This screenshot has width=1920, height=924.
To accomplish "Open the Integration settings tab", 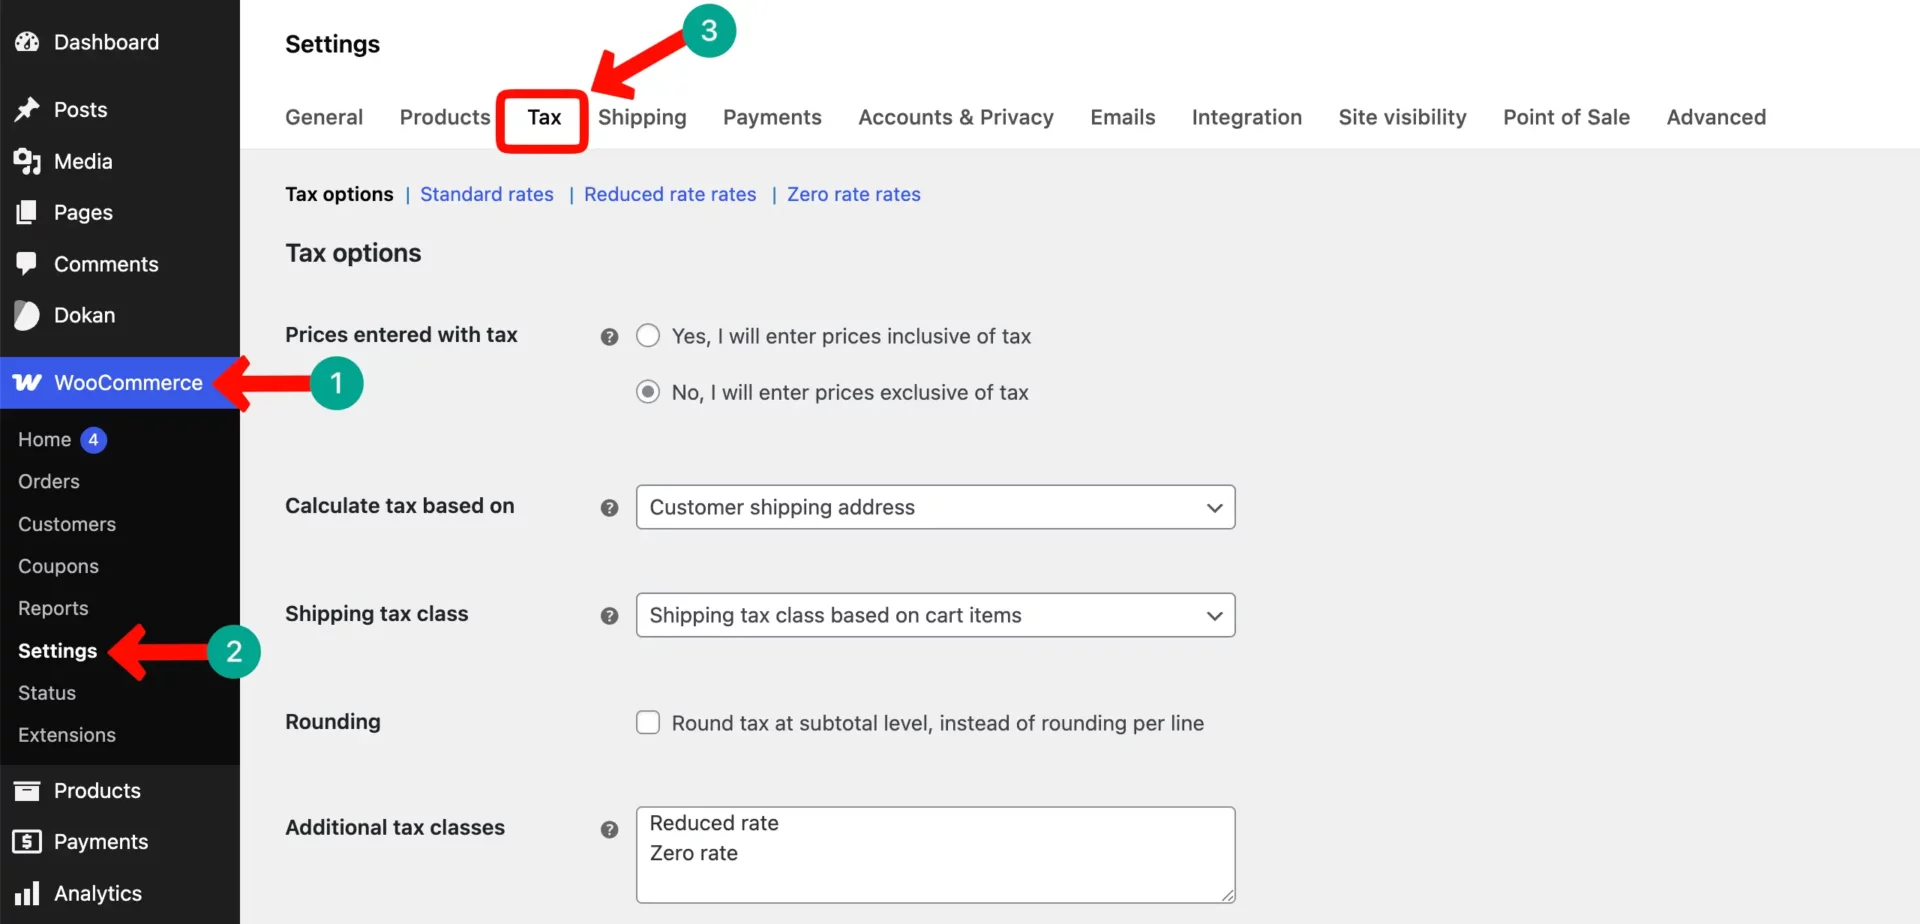I will pyautogui.click(x=1247, y=117).
